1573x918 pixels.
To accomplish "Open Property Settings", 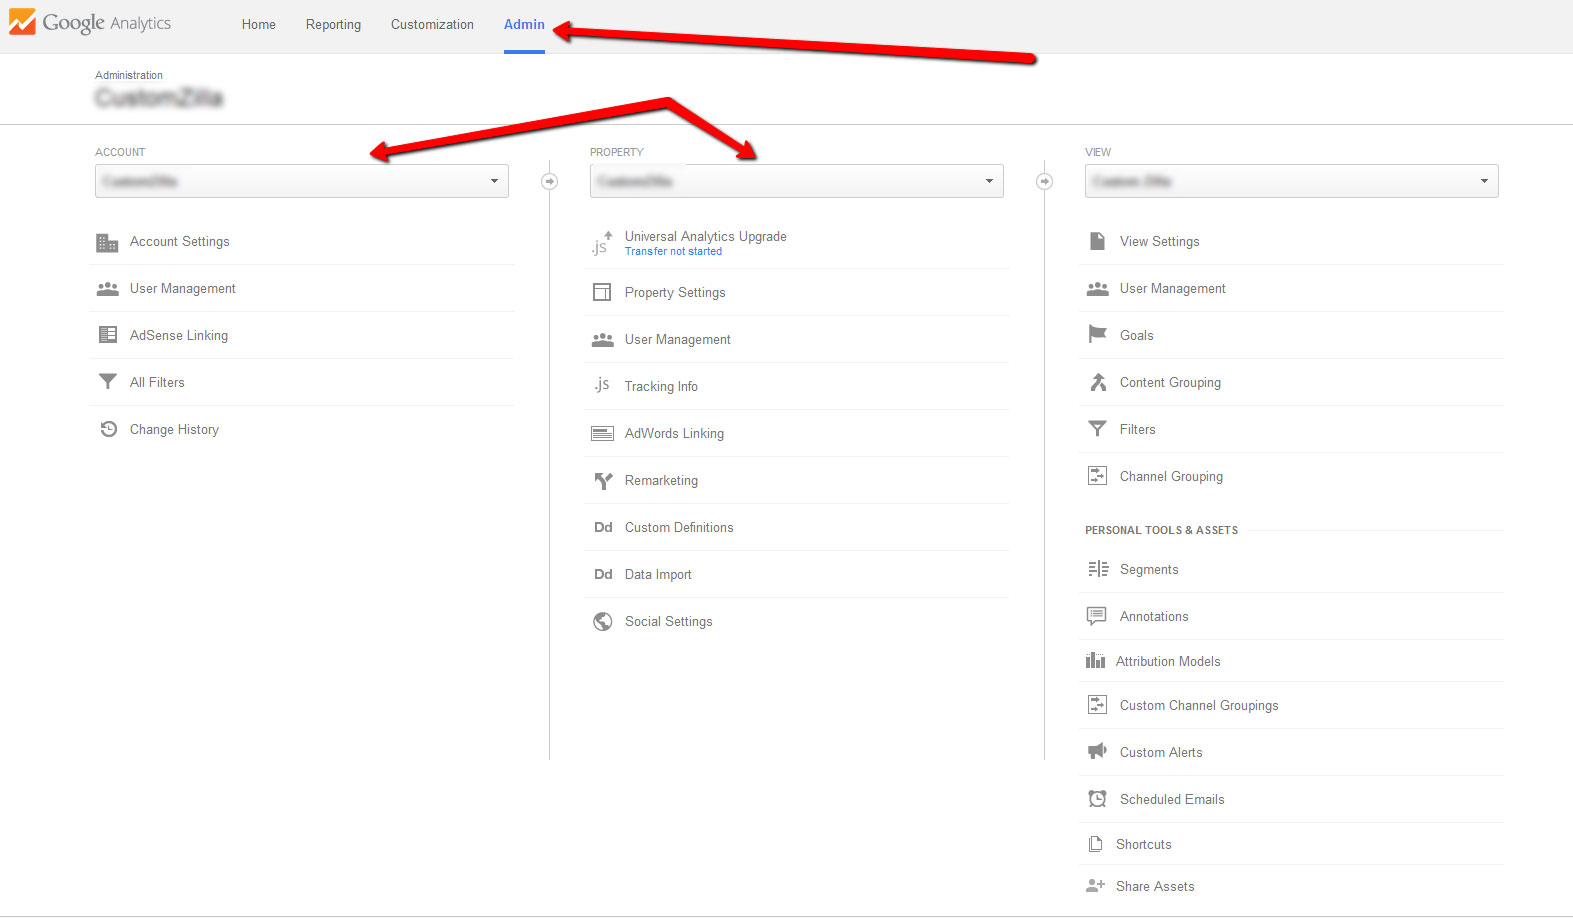I will 675,293.
